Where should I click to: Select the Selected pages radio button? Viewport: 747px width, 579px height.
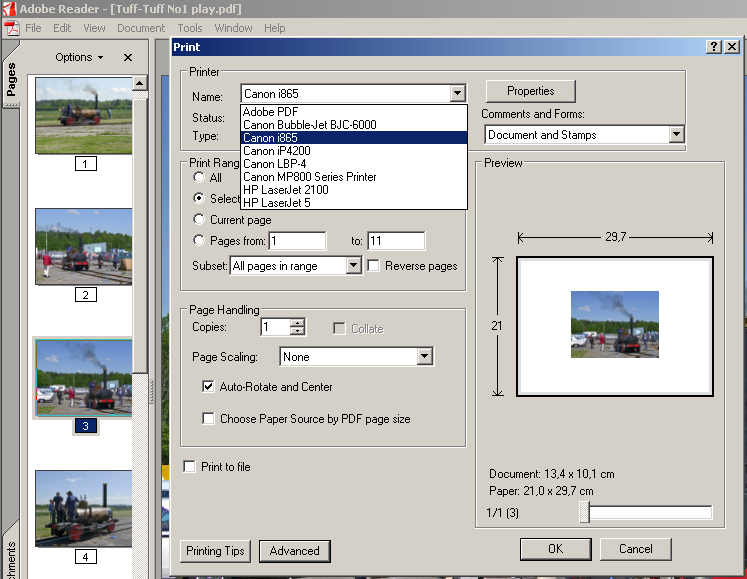[199, 198]
